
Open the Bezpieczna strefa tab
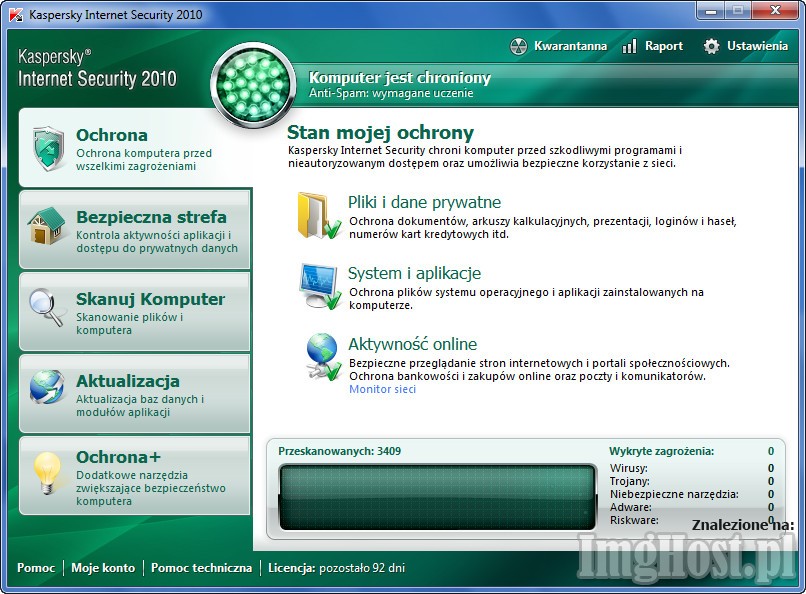tap(135, 229)
